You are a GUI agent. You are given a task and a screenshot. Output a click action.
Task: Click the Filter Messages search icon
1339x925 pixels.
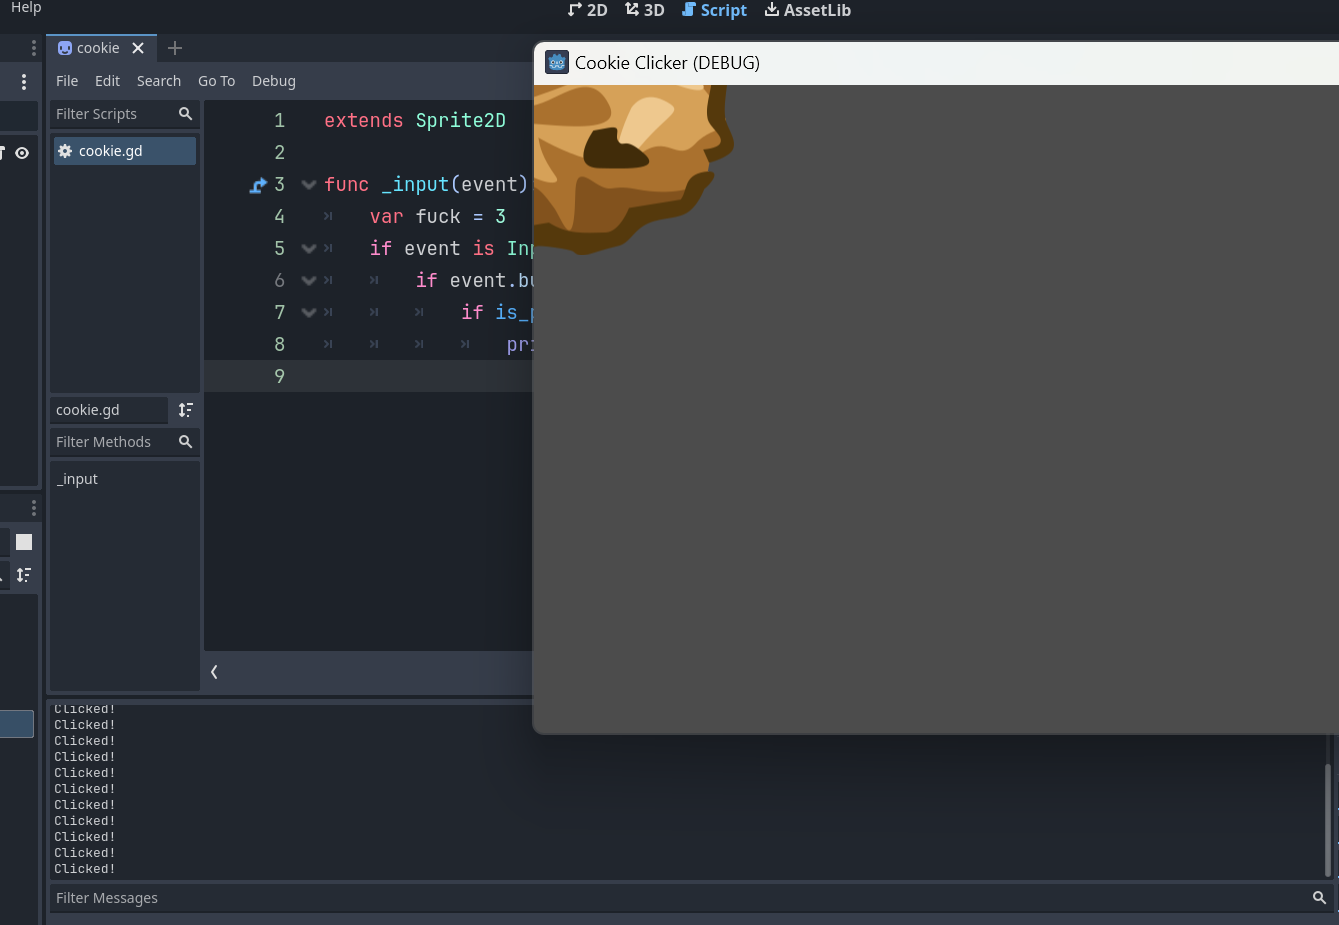(1319, 898)
